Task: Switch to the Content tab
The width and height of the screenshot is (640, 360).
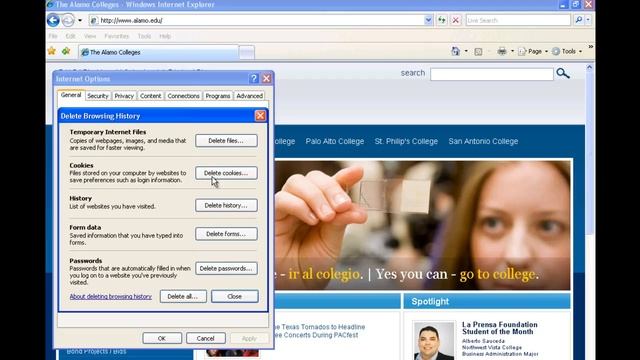Action: (x=151, y=96)
